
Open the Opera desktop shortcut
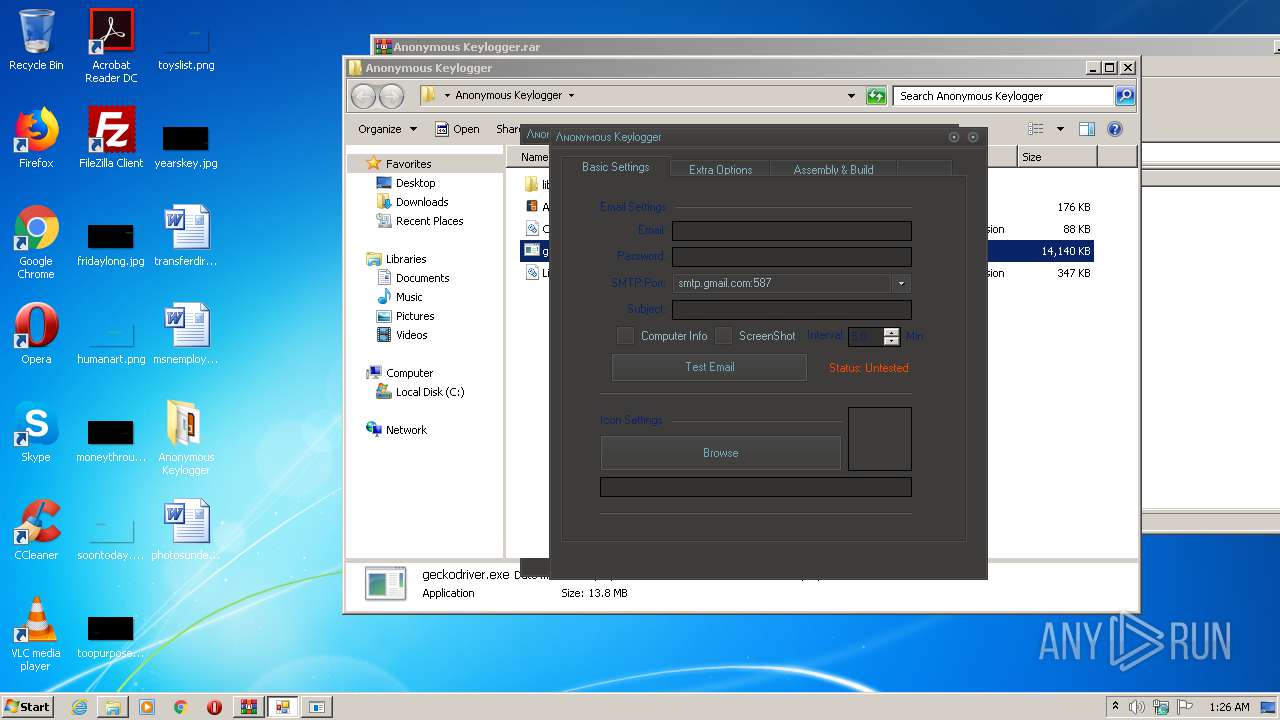click(x=36, y=334)
